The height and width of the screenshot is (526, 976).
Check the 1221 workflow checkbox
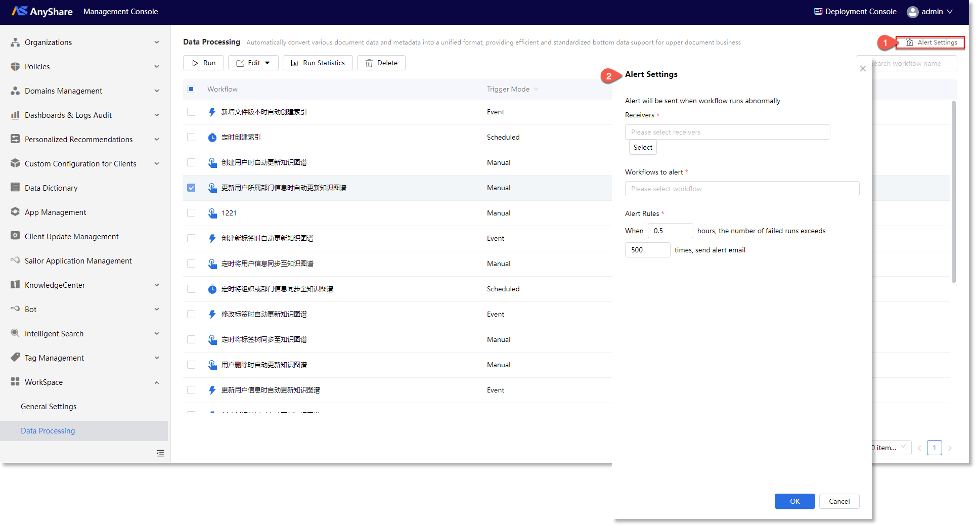coord(191,213)
